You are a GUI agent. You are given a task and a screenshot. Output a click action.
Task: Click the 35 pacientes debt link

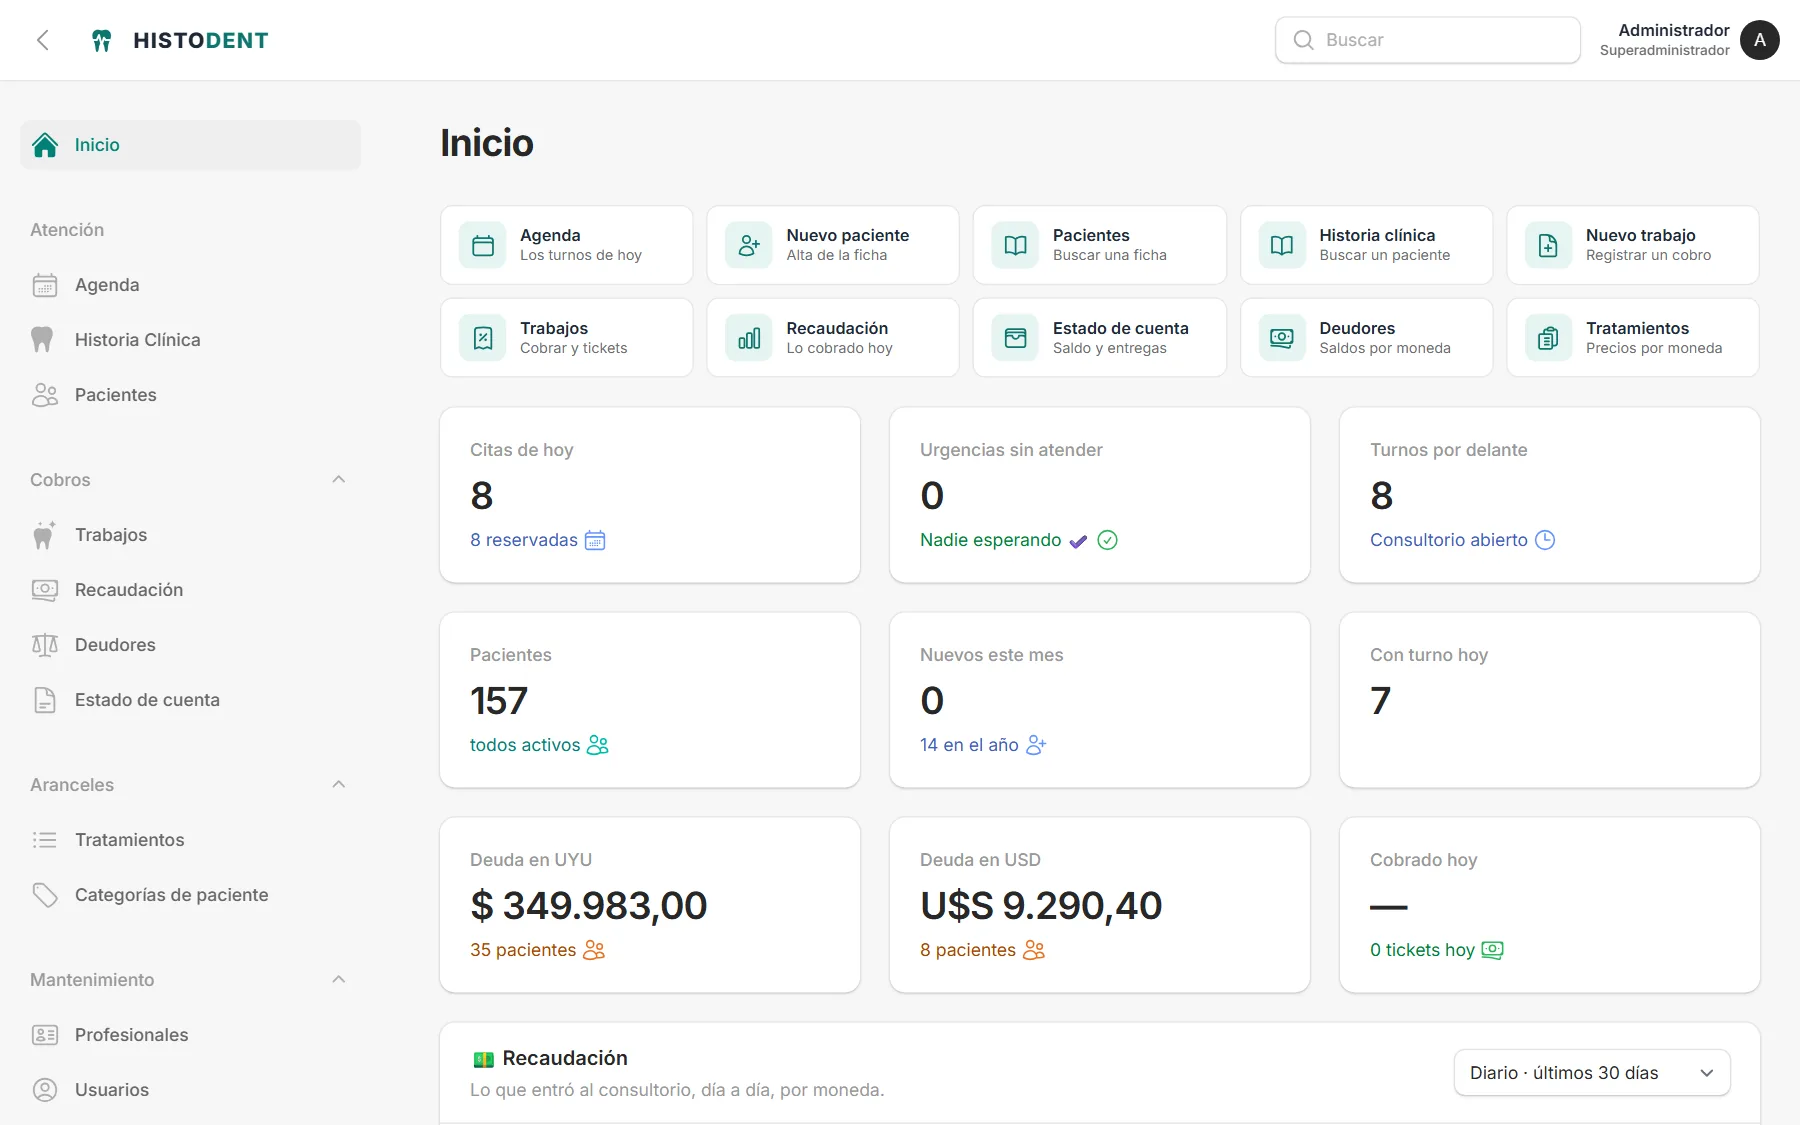click(x=537, y=950)
